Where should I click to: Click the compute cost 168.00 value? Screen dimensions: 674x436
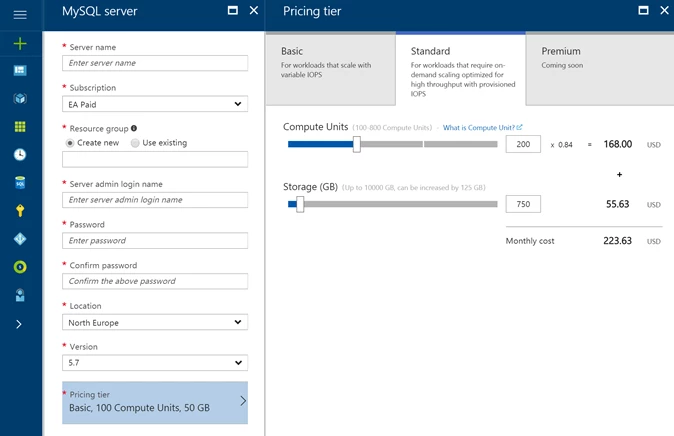618,144
